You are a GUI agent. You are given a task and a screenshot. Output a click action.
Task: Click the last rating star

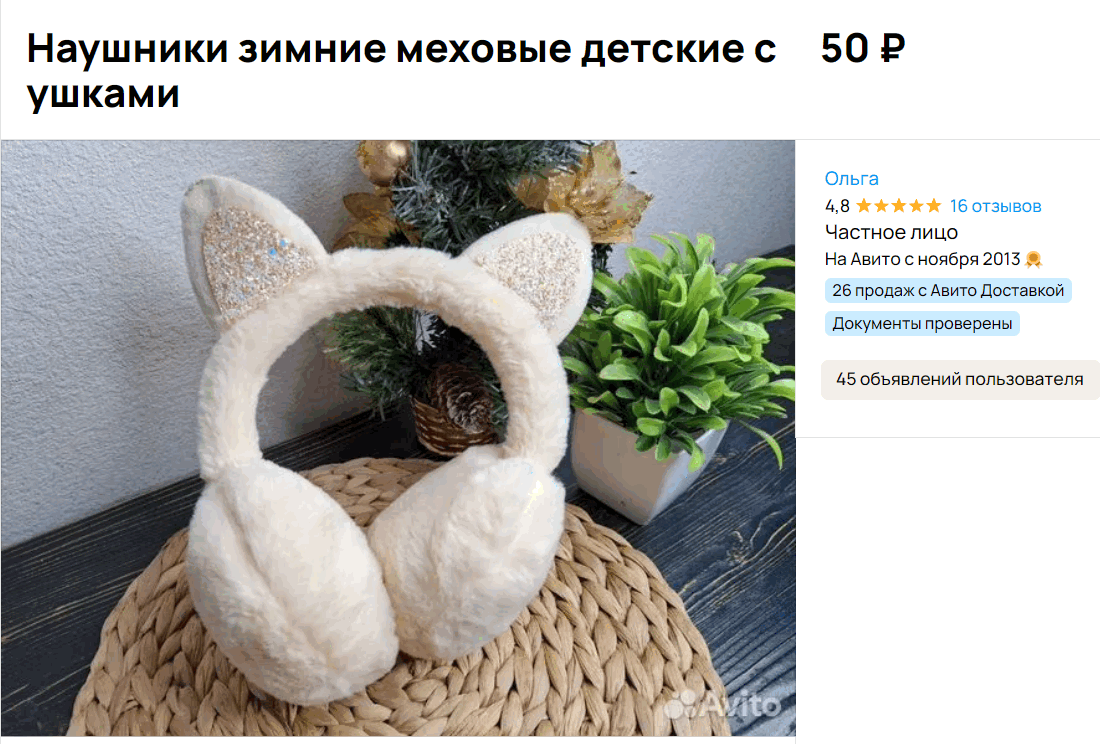coord(934,205)
